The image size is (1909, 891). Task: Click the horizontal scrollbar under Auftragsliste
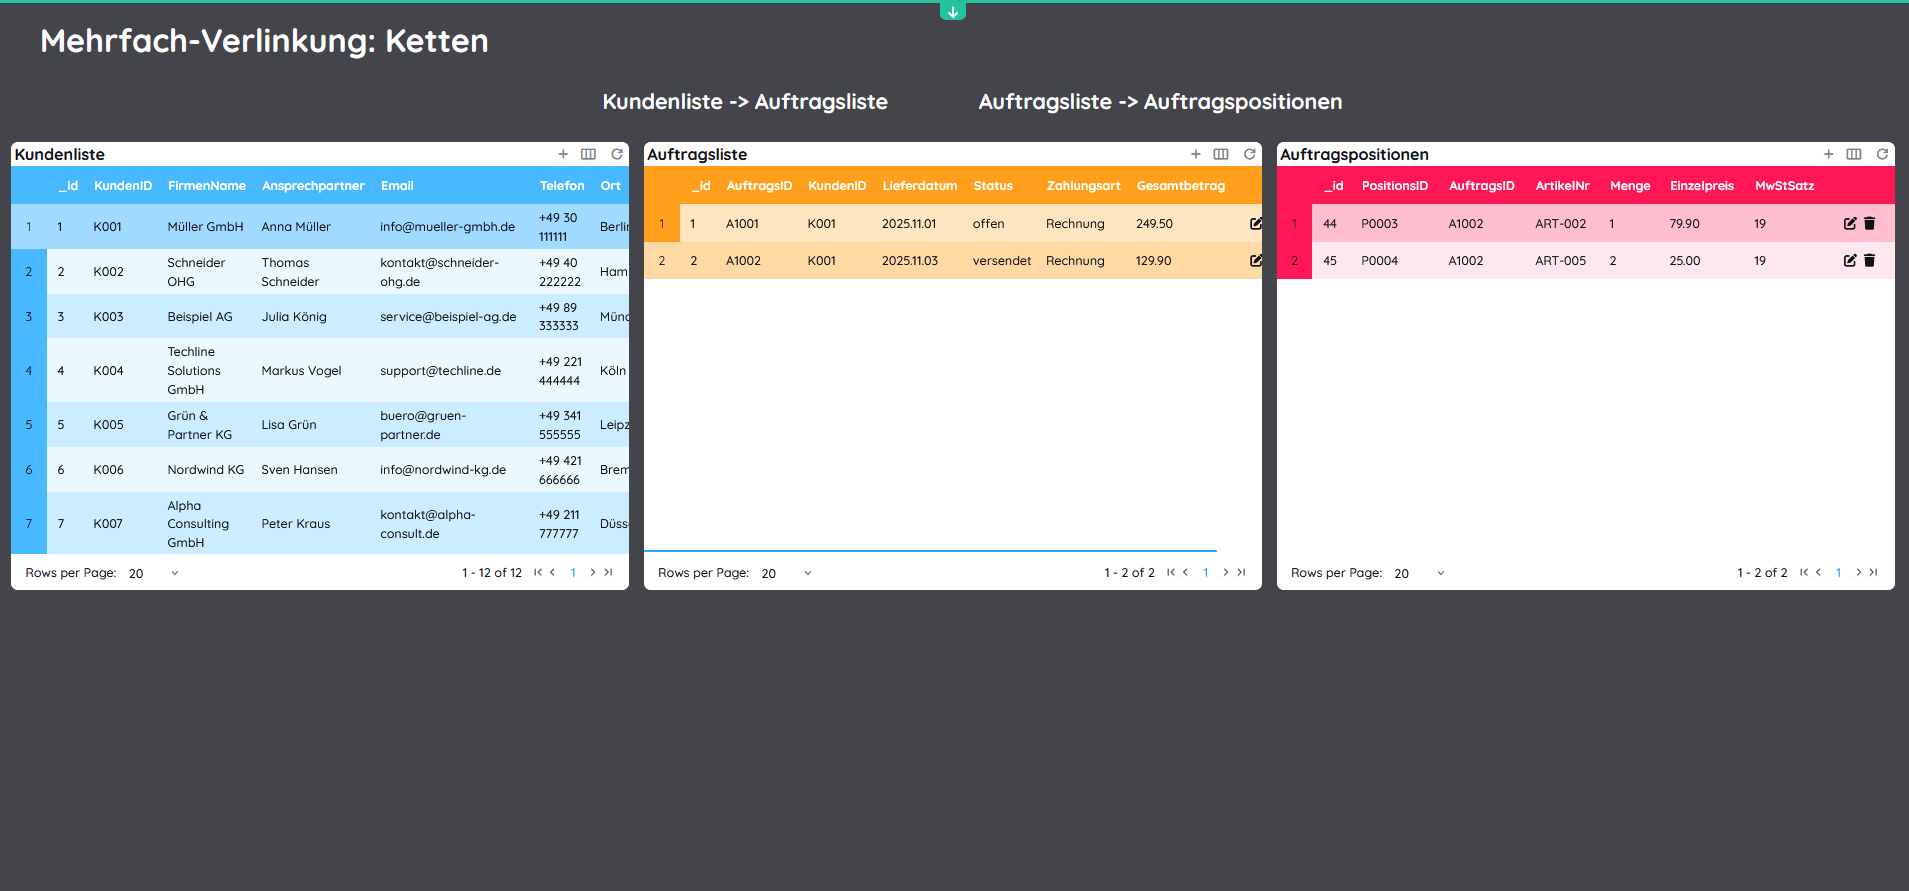[x=930, y=551]
